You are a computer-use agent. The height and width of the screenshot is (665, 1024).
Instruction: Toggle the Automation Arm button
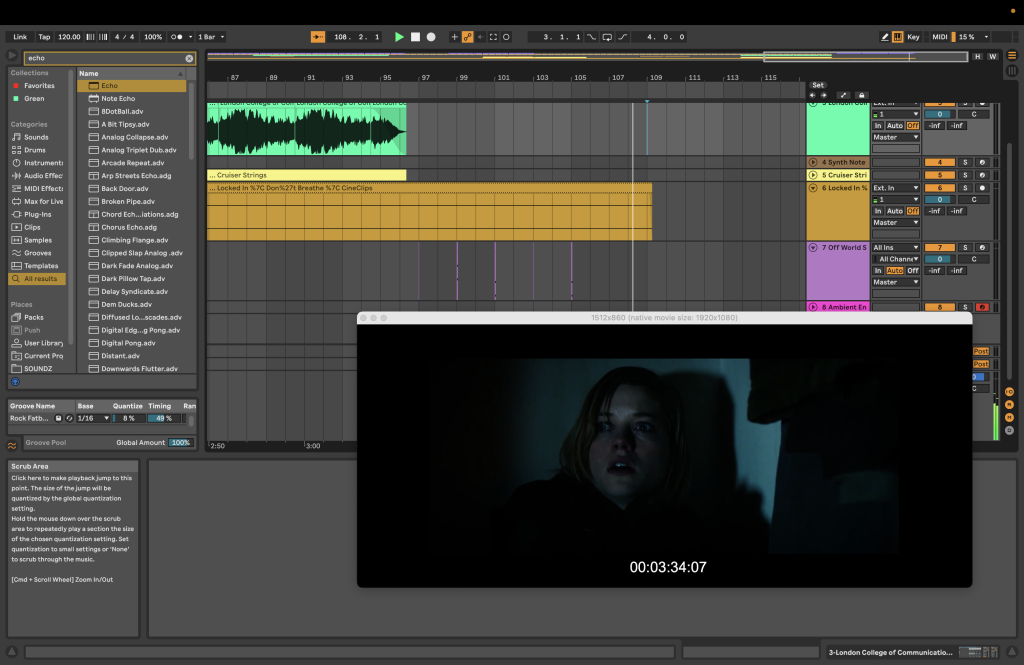(468, 37)
